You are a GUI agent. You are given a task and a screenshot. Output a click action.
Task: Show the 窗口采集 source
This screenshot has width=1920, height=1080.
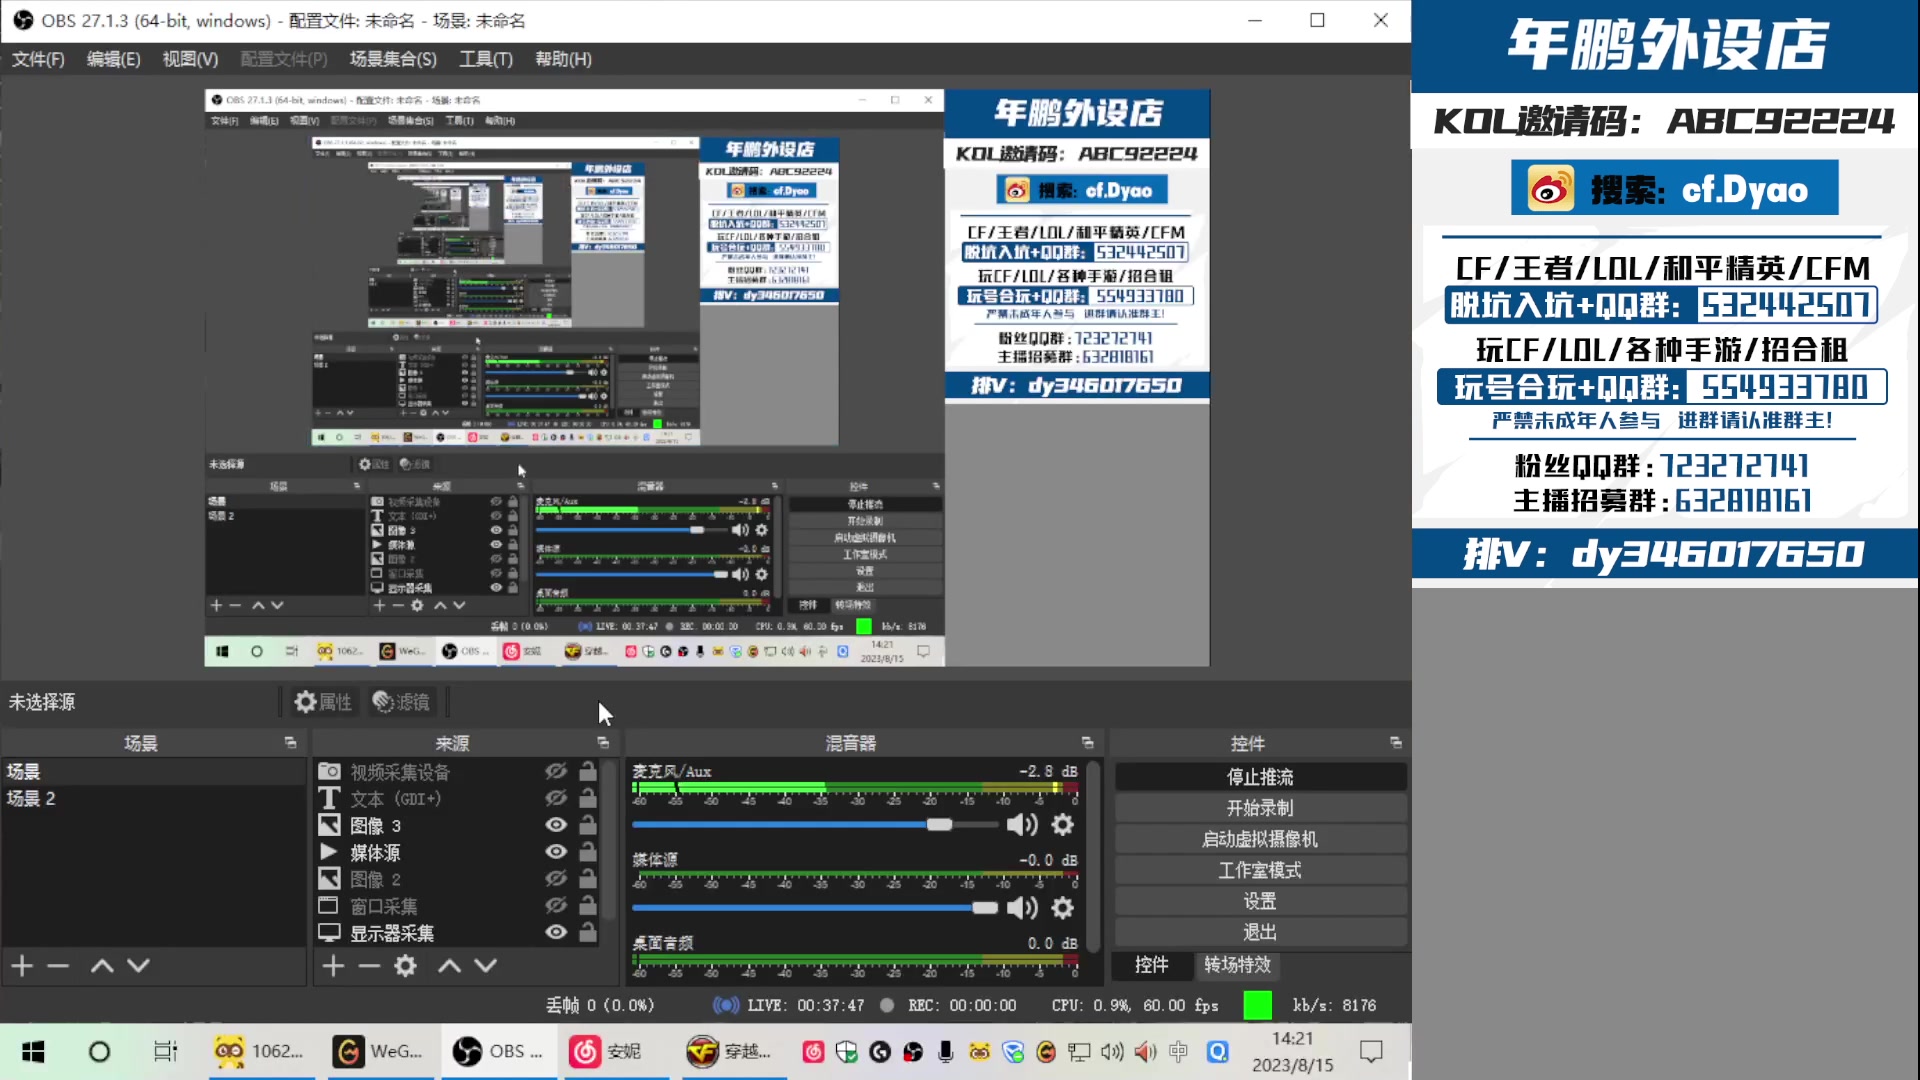point(556,905)
